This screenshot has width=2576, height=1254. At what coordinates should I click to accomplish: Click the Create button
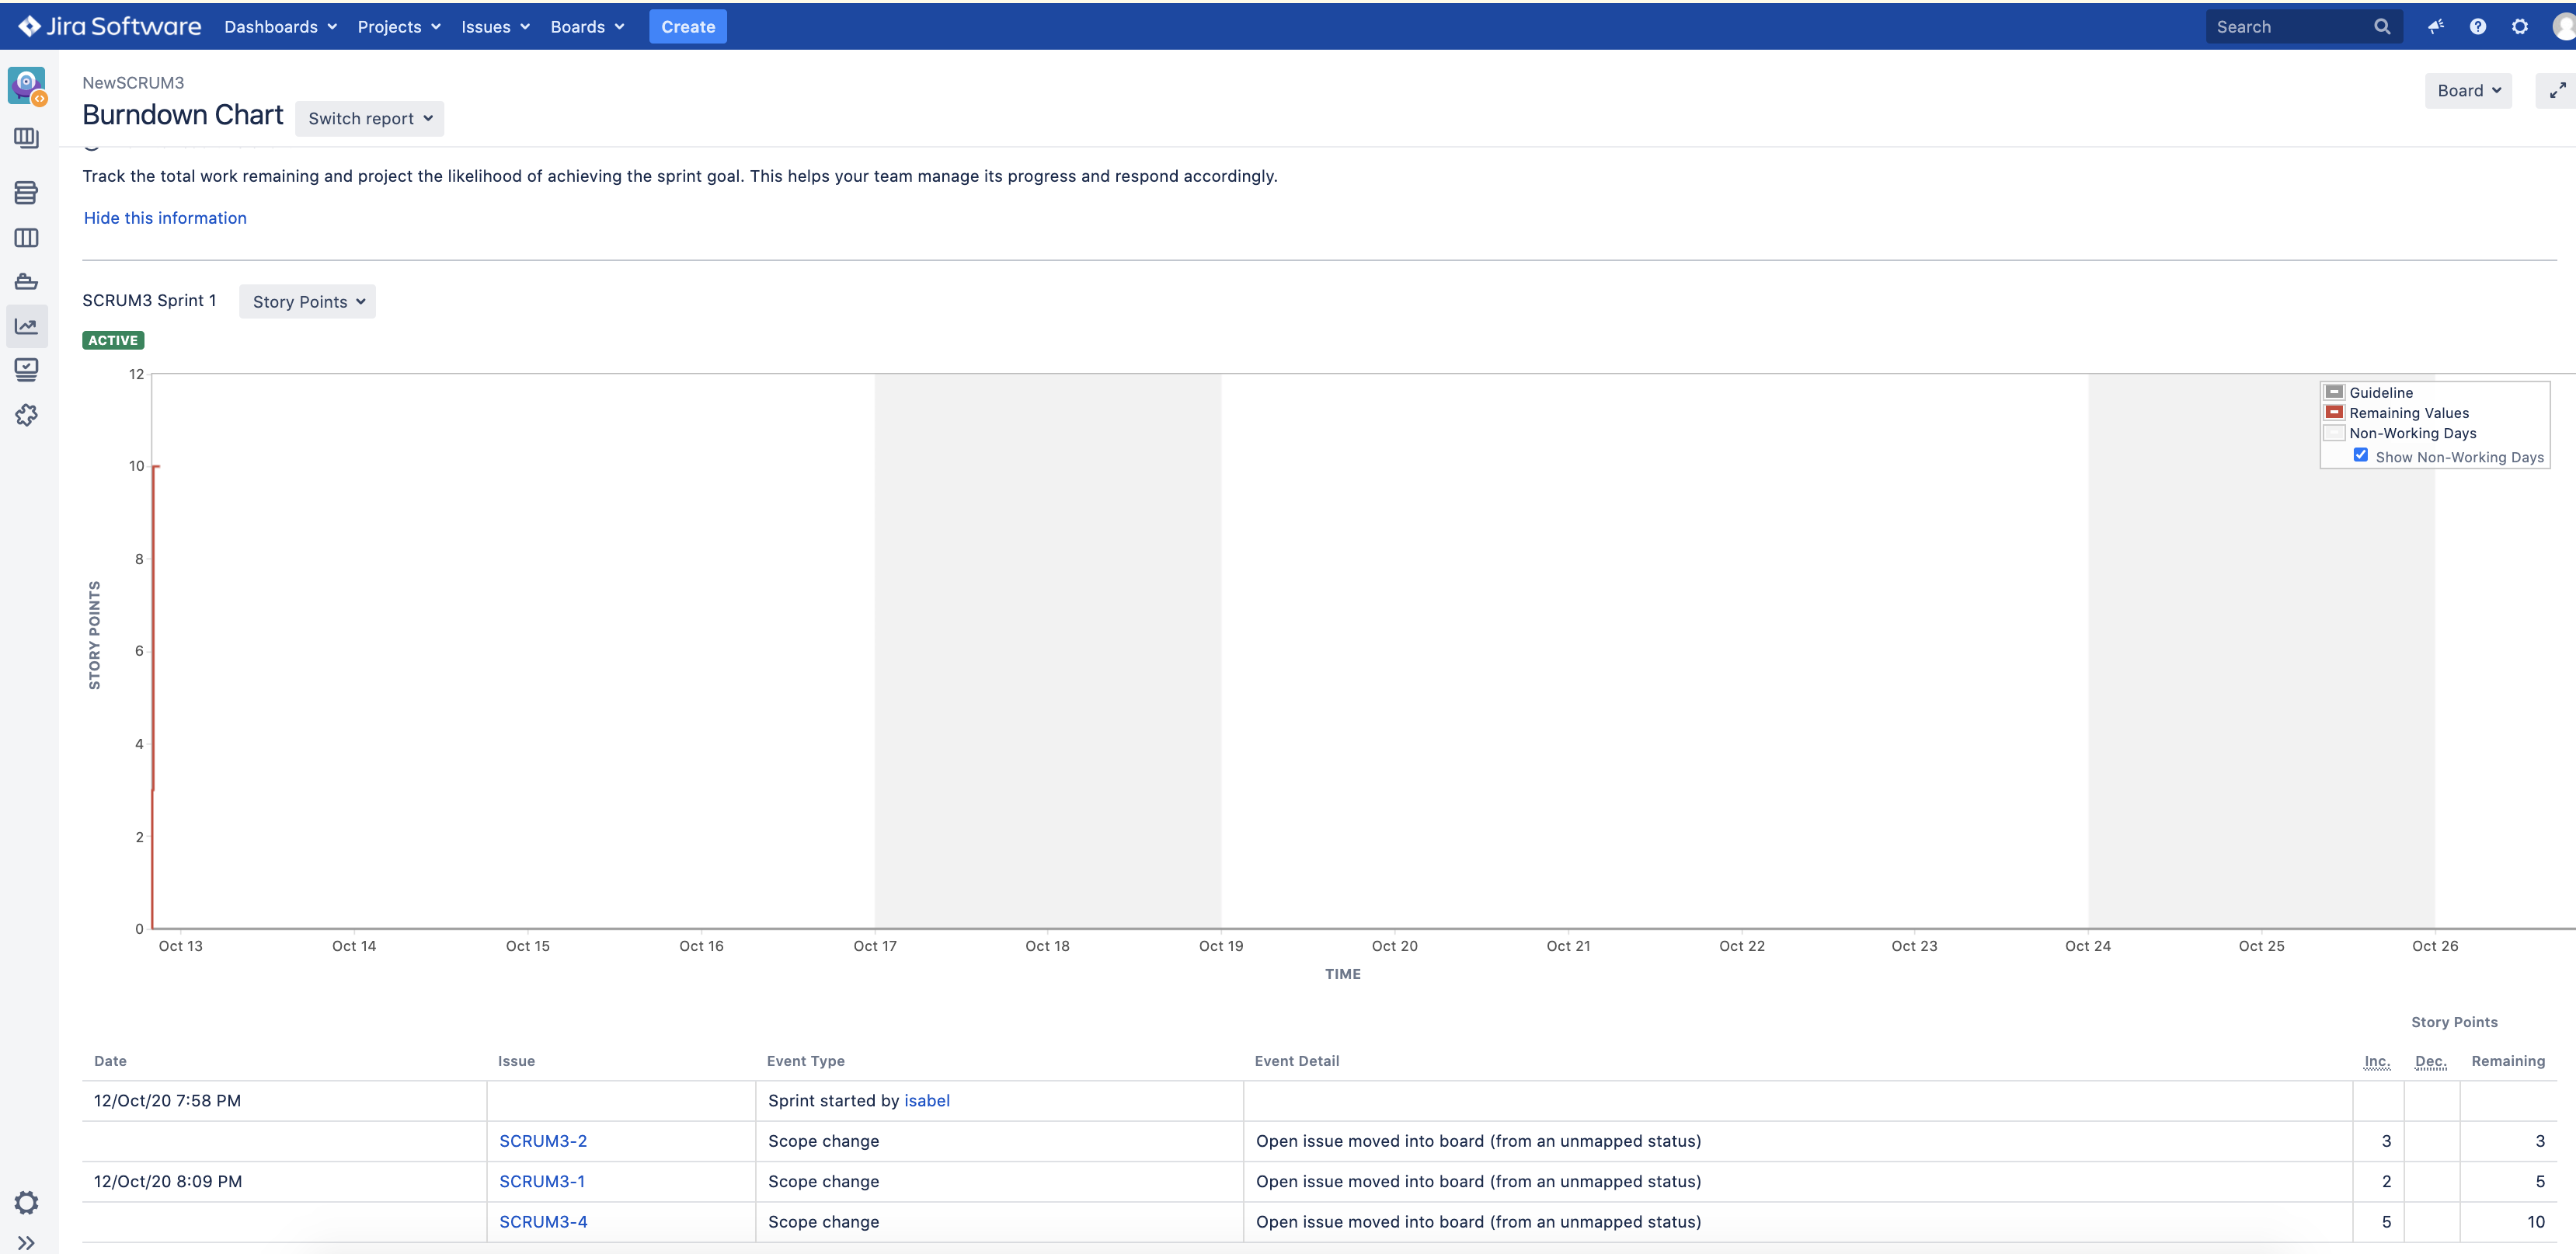point(687,27)
